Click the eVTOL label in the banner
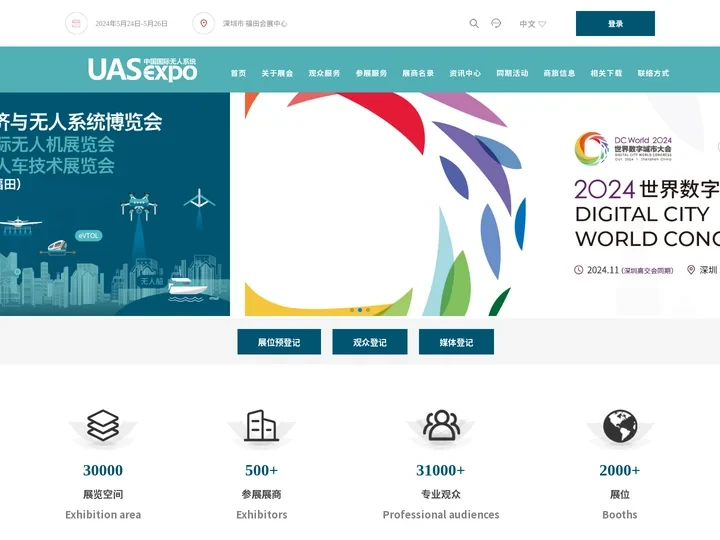This screenshot has width=720, height=540. (88, 236)
